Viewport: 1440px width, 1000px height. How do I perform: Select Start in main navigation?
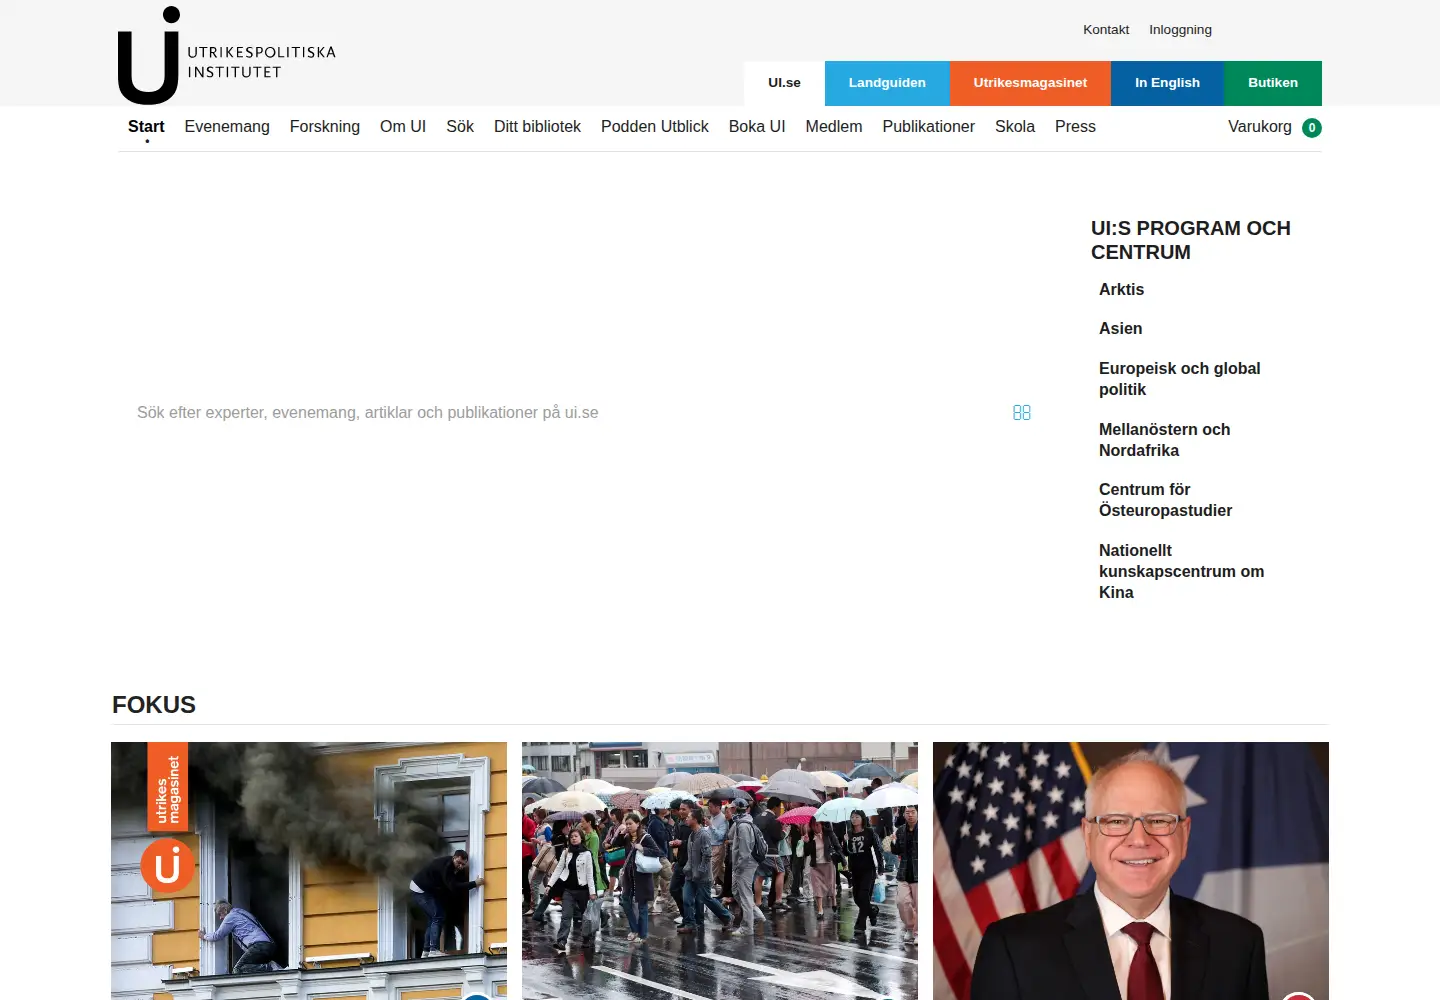click(x=146, y=127)
